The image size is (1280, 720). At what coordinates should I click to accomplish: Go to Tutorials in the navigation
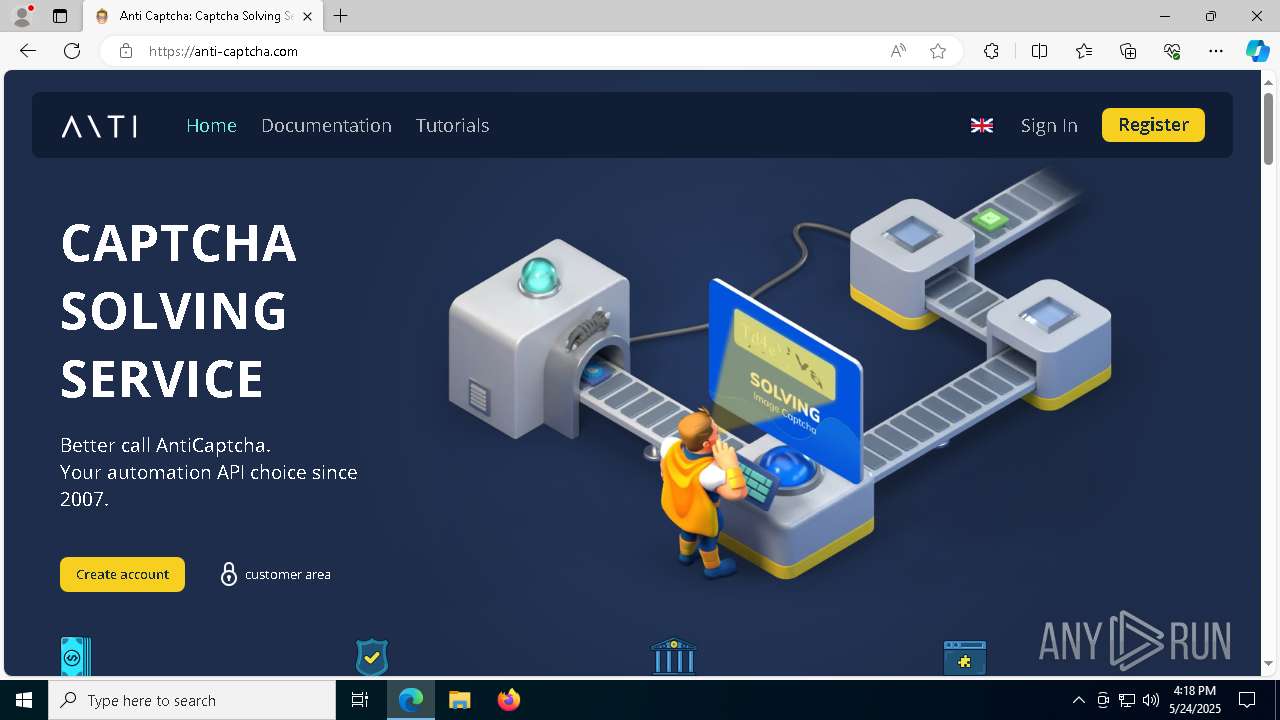452,125
